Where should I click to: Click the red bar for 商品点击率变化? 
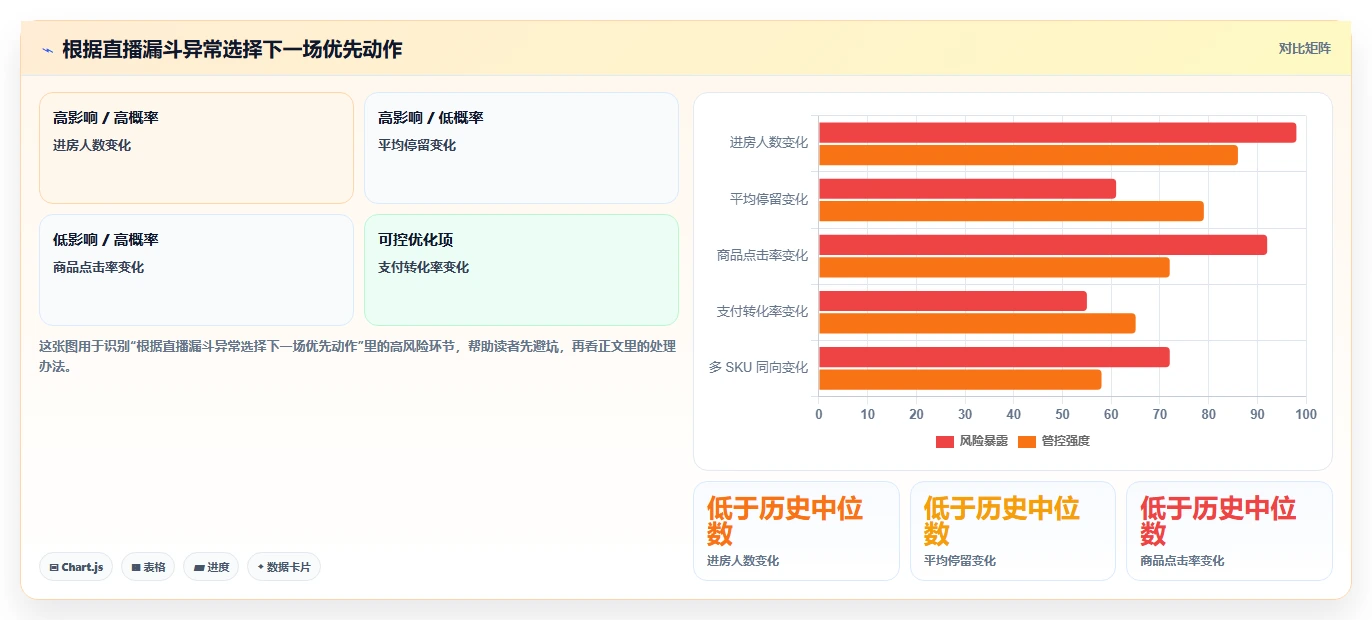1043,245
